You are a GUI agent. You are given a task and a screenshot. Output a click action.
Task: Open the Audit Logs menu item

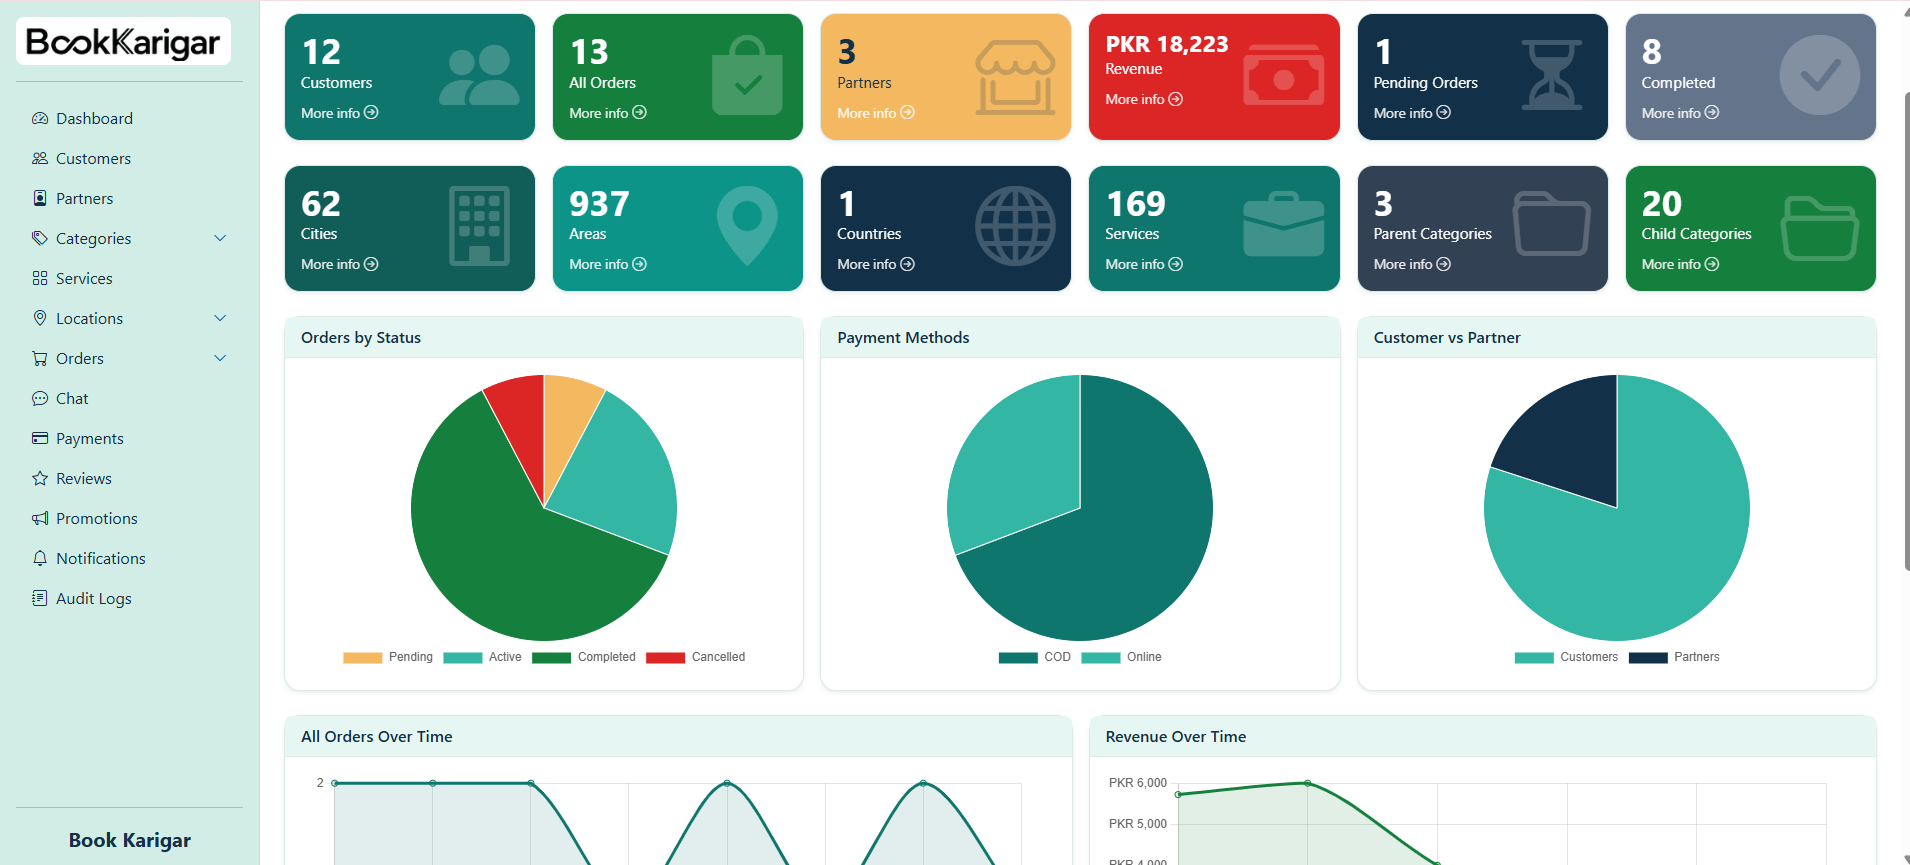point(130,598)
